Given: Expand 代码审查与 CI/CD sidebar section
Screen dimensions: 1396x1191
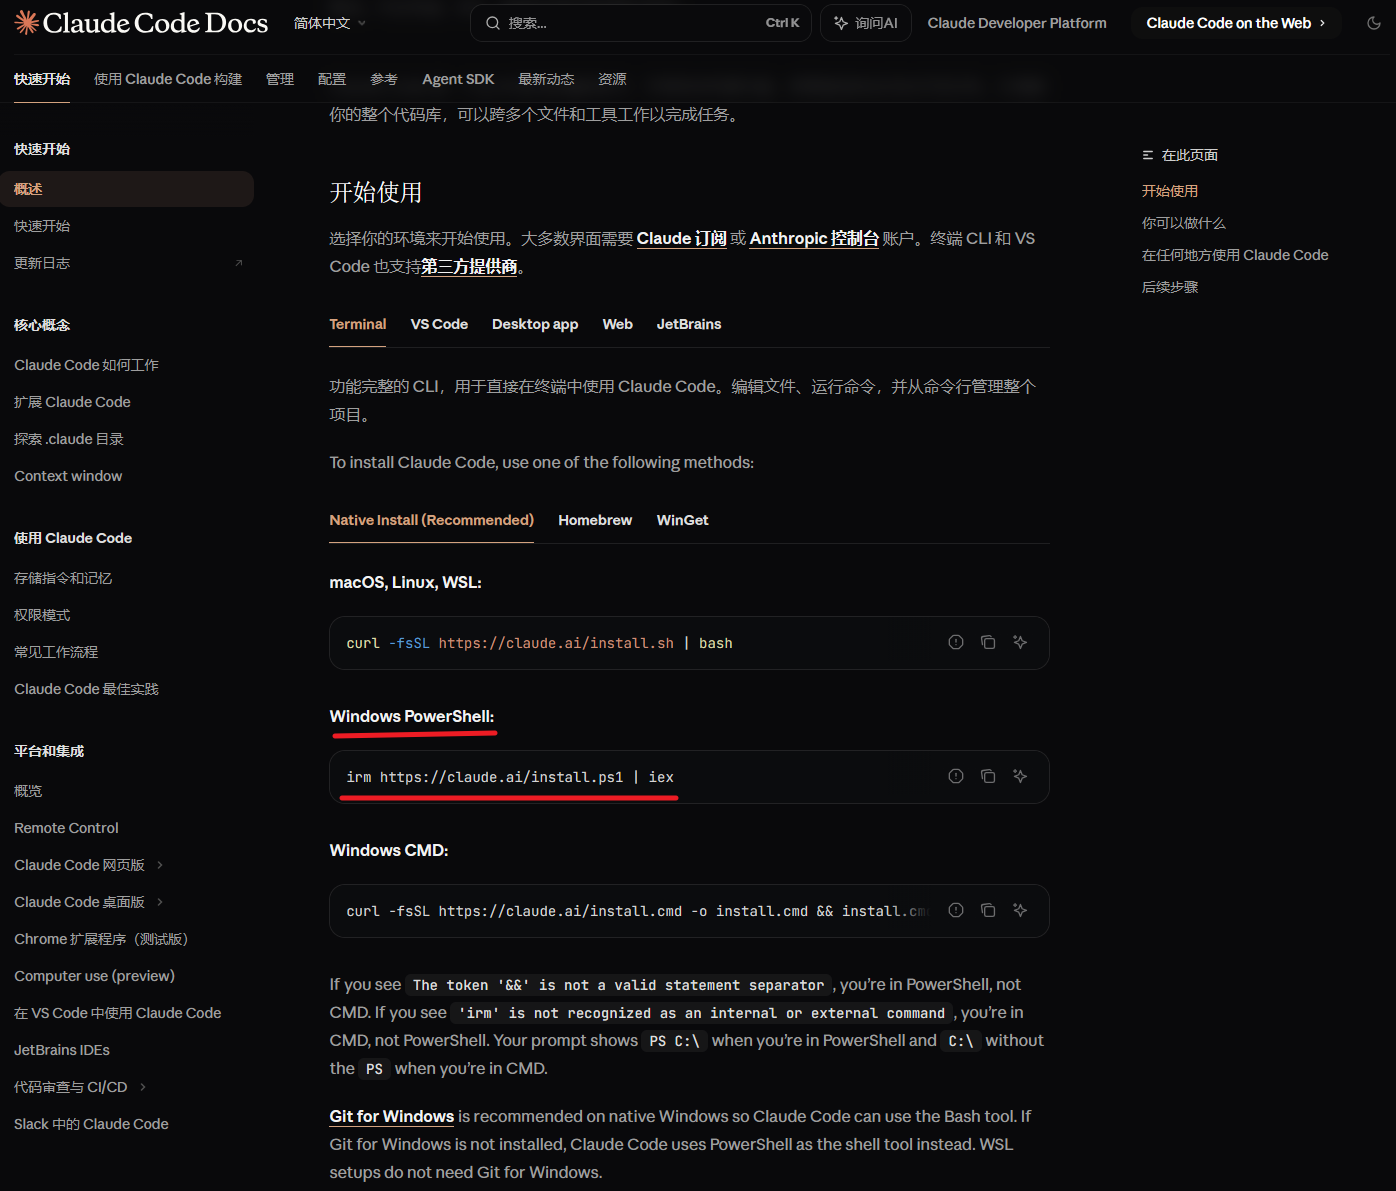Looking at the screenshot, I should pyautogui.click(x=143, y=1087).
